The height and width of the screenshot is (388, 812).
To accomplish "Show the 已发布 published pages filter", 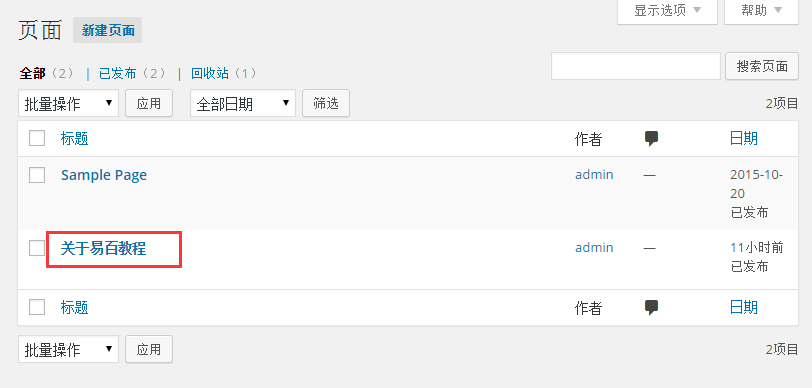I will point(117,74).
